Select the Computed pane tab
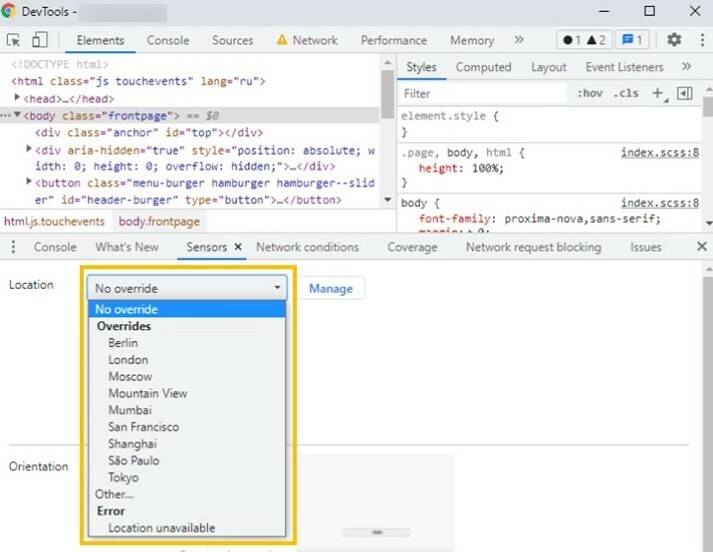This screenshot has width=713, height=552. pos(483,67)
